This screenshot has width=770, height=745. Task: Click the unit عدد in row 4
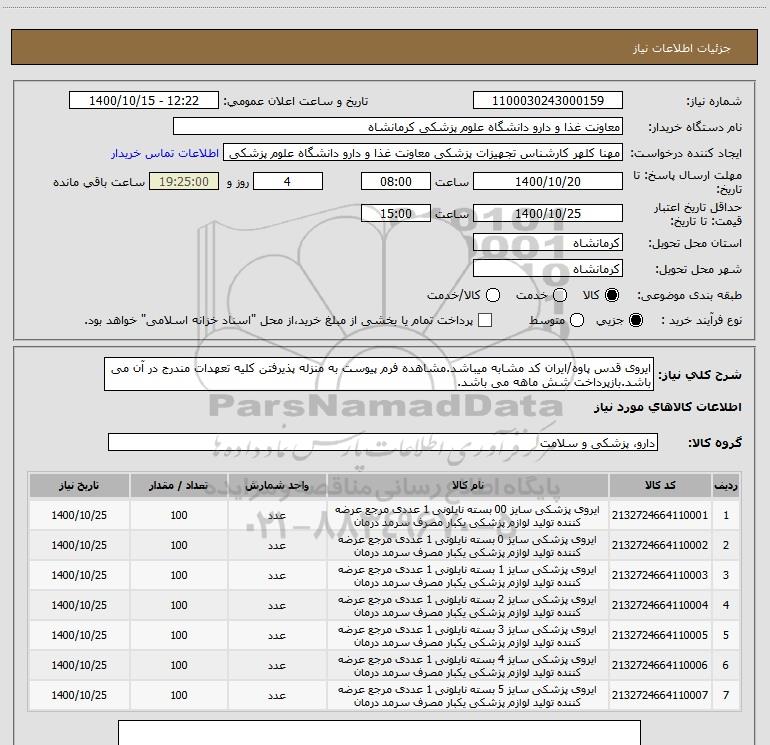click(x=277, y=606)
